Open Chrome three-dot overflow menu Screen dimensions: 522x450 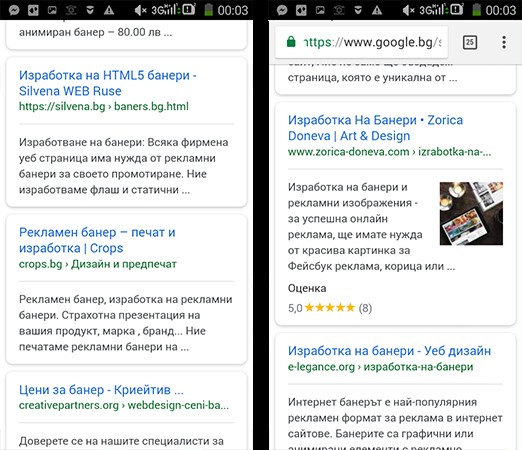pyautogui.click(x=504, y=42)
